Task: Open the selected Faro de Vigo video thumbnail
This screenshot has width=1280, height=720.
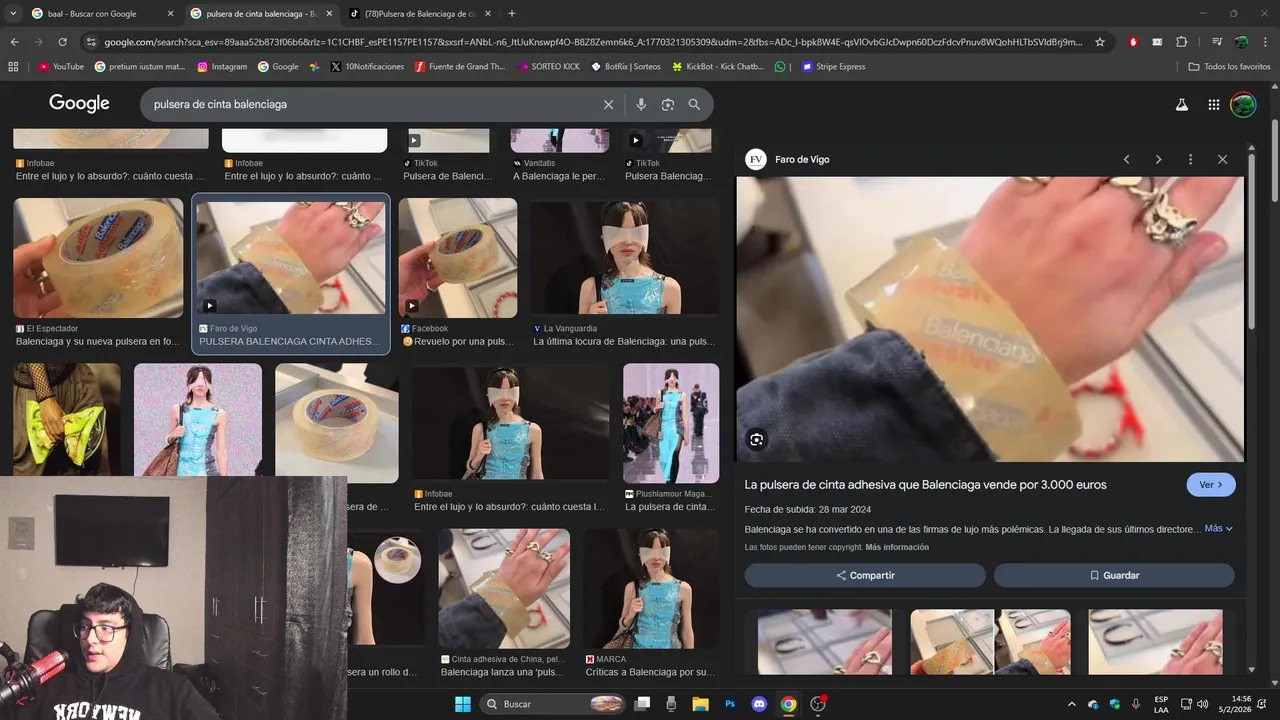Action: pos(290,258)
